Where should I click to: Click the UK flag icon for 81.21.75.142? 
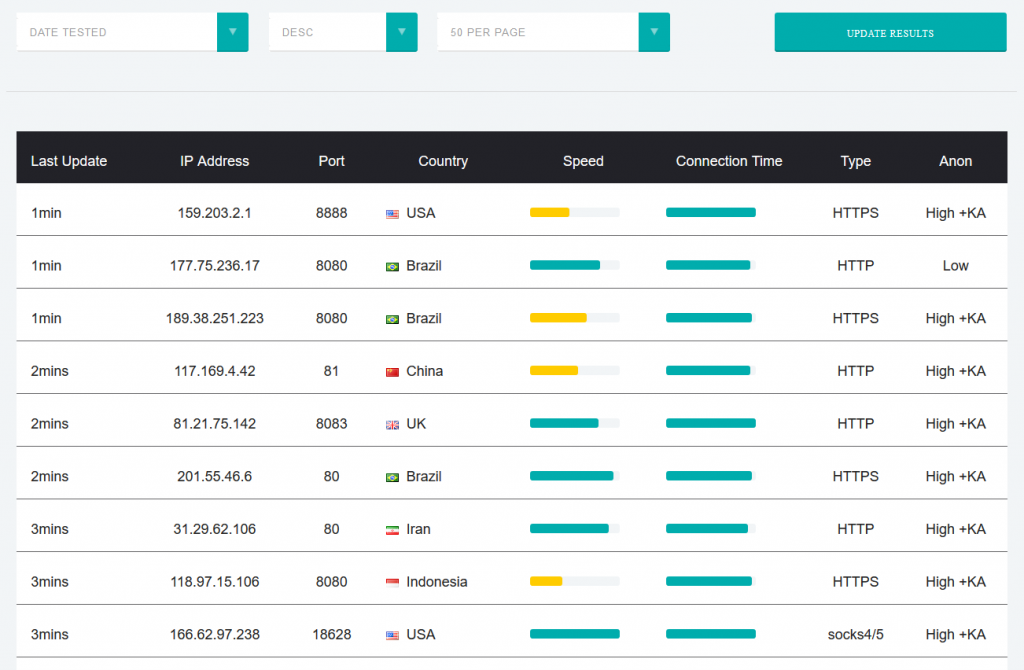tap(392, 425)
